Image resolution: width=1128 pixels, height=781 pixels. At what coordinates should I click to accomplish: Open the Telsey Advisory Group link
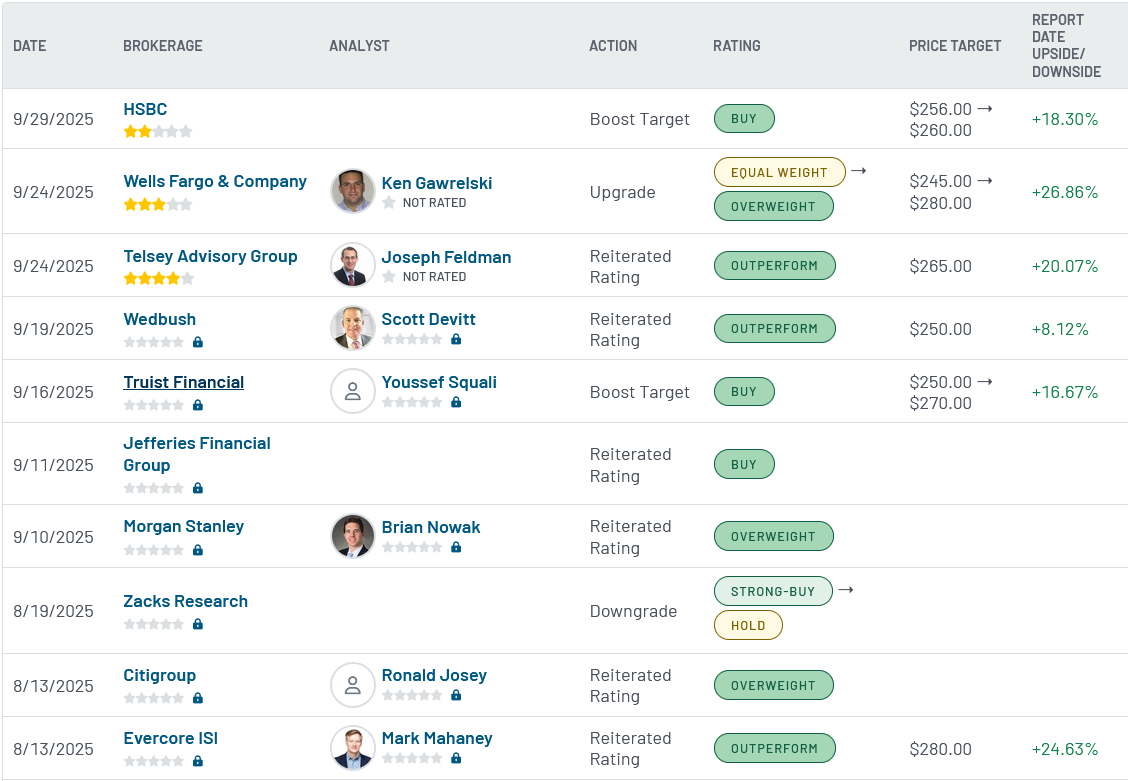pos(210,256)
